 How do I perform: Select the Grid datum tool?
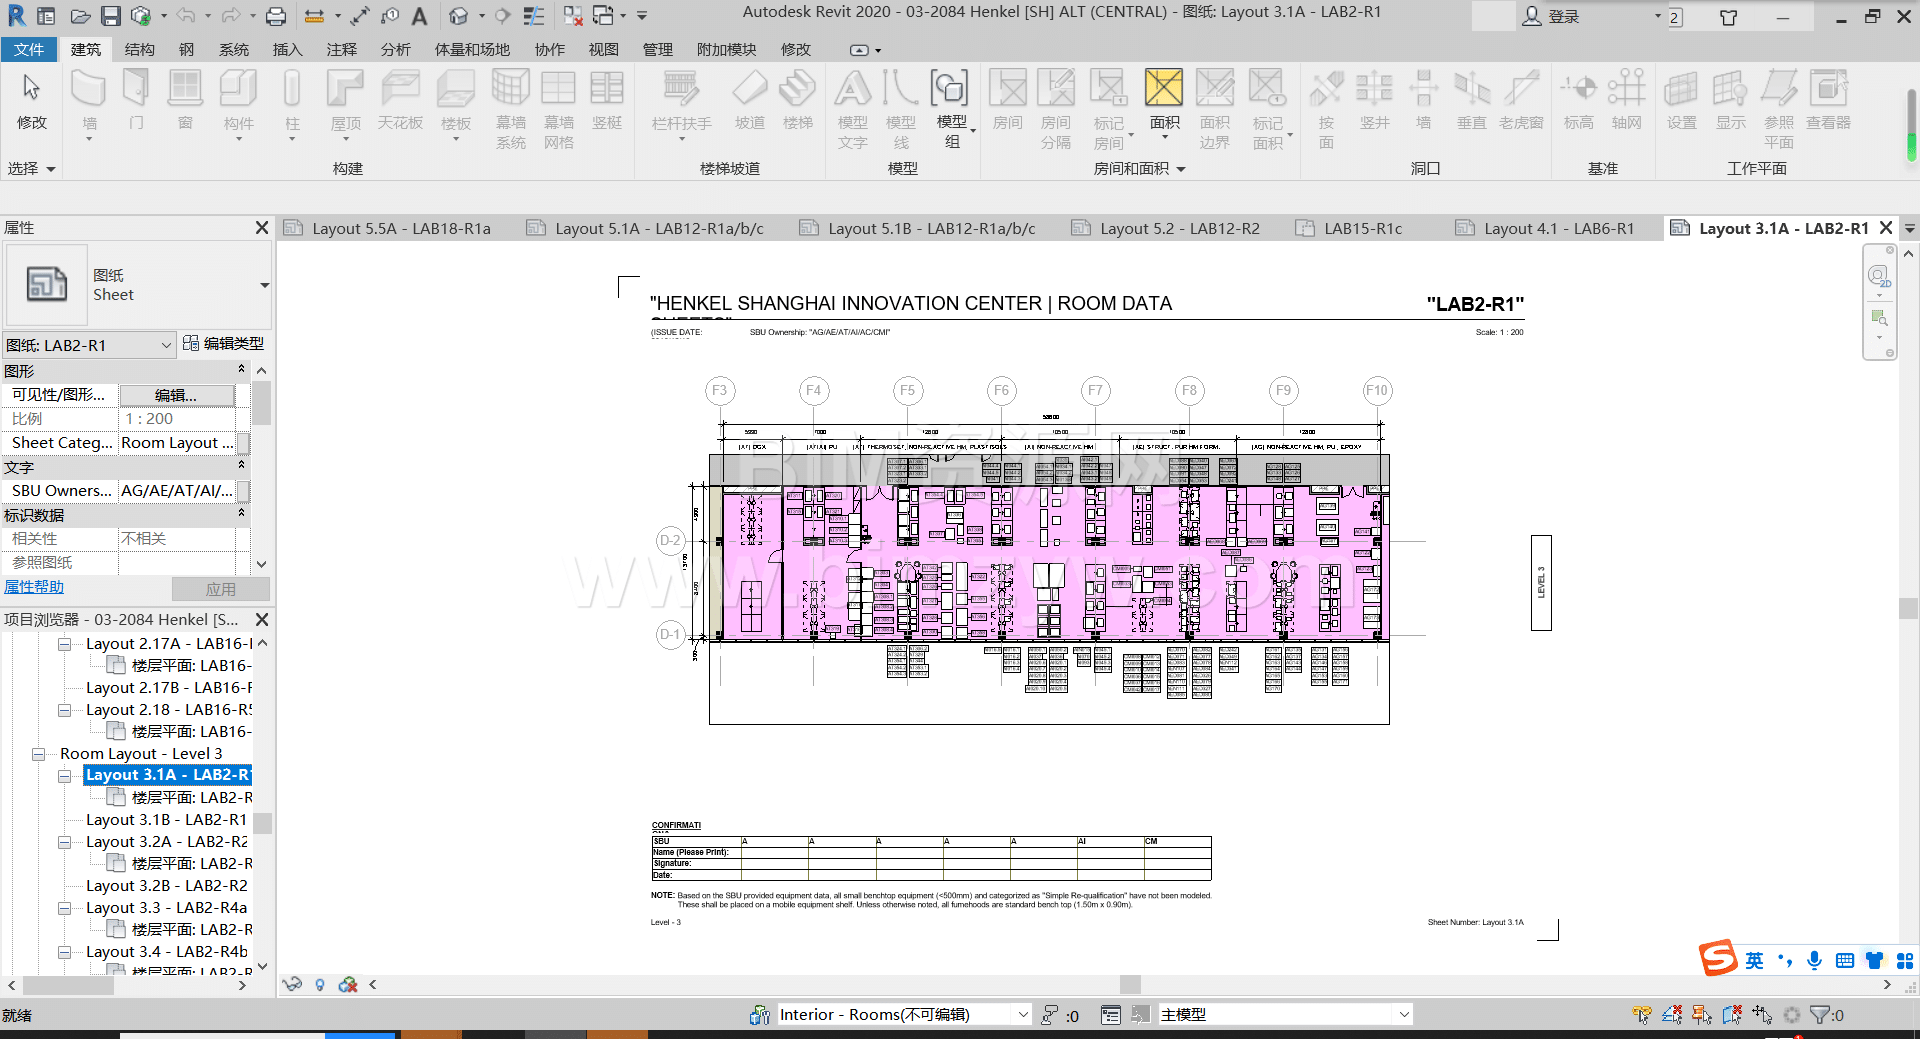point(1627,99)
